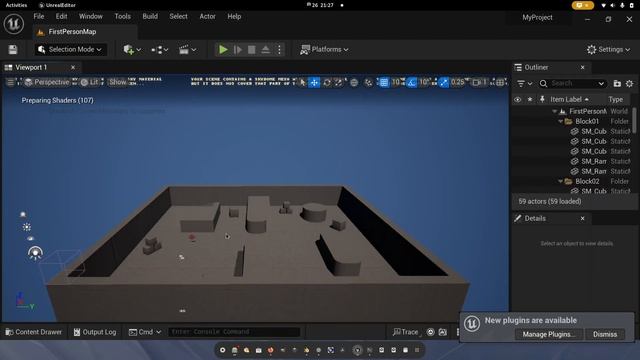Activate the Rotate gizmo tool

[x=327, y=83]
